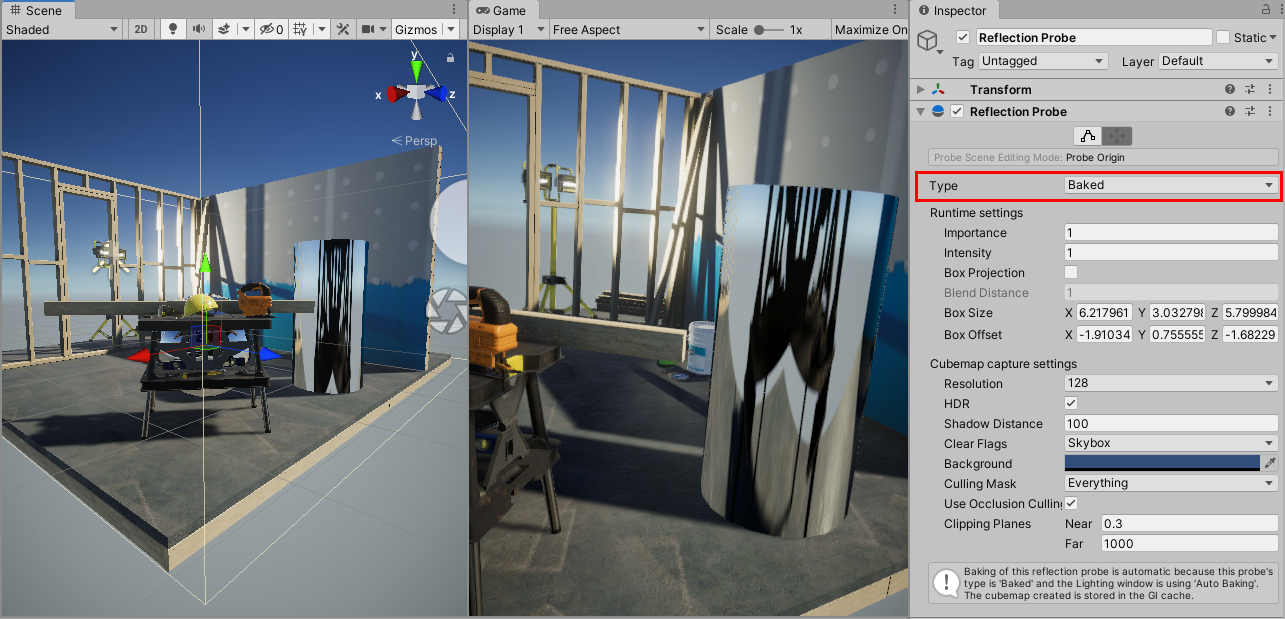Open the probe Type dropdown showing Baked
This screenshot has width=1285, height=619.
[x=1171, y=185]
